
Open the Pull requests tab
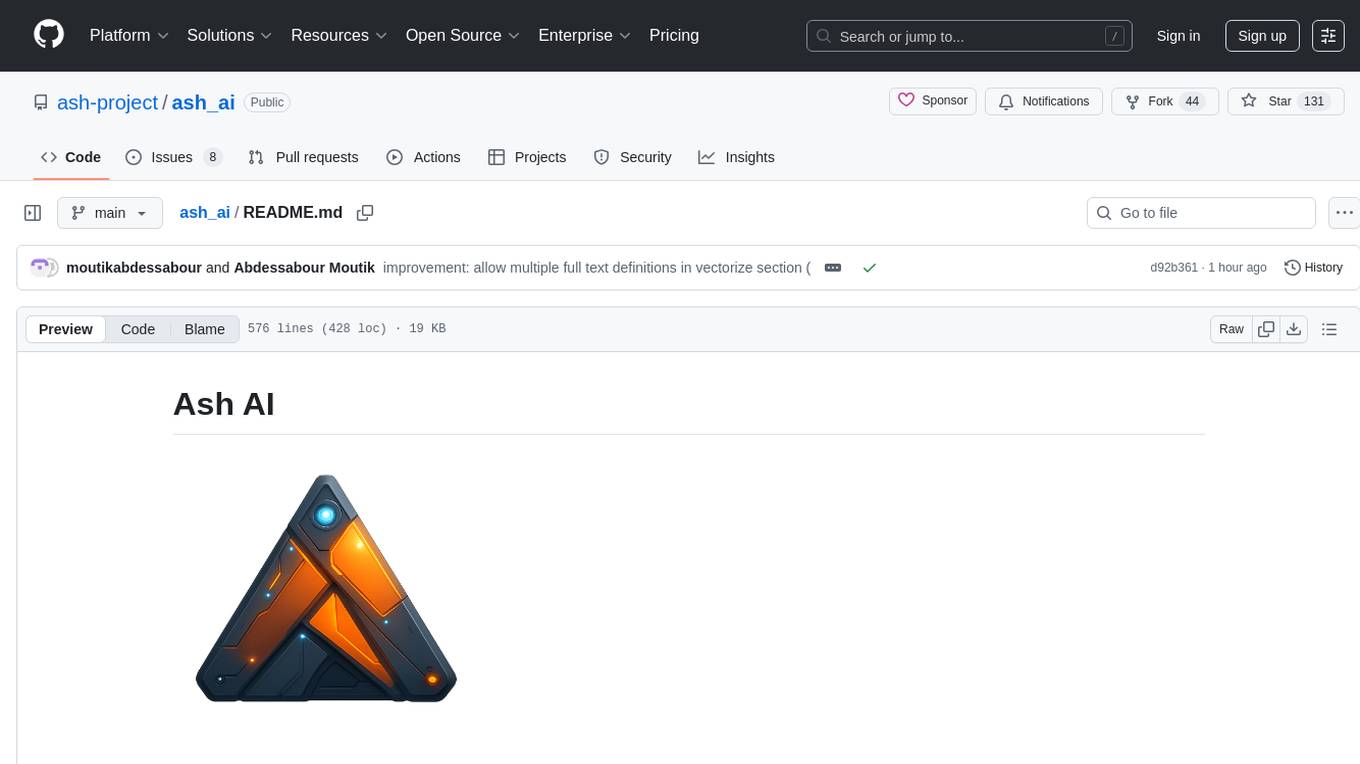tap(303, 157)
